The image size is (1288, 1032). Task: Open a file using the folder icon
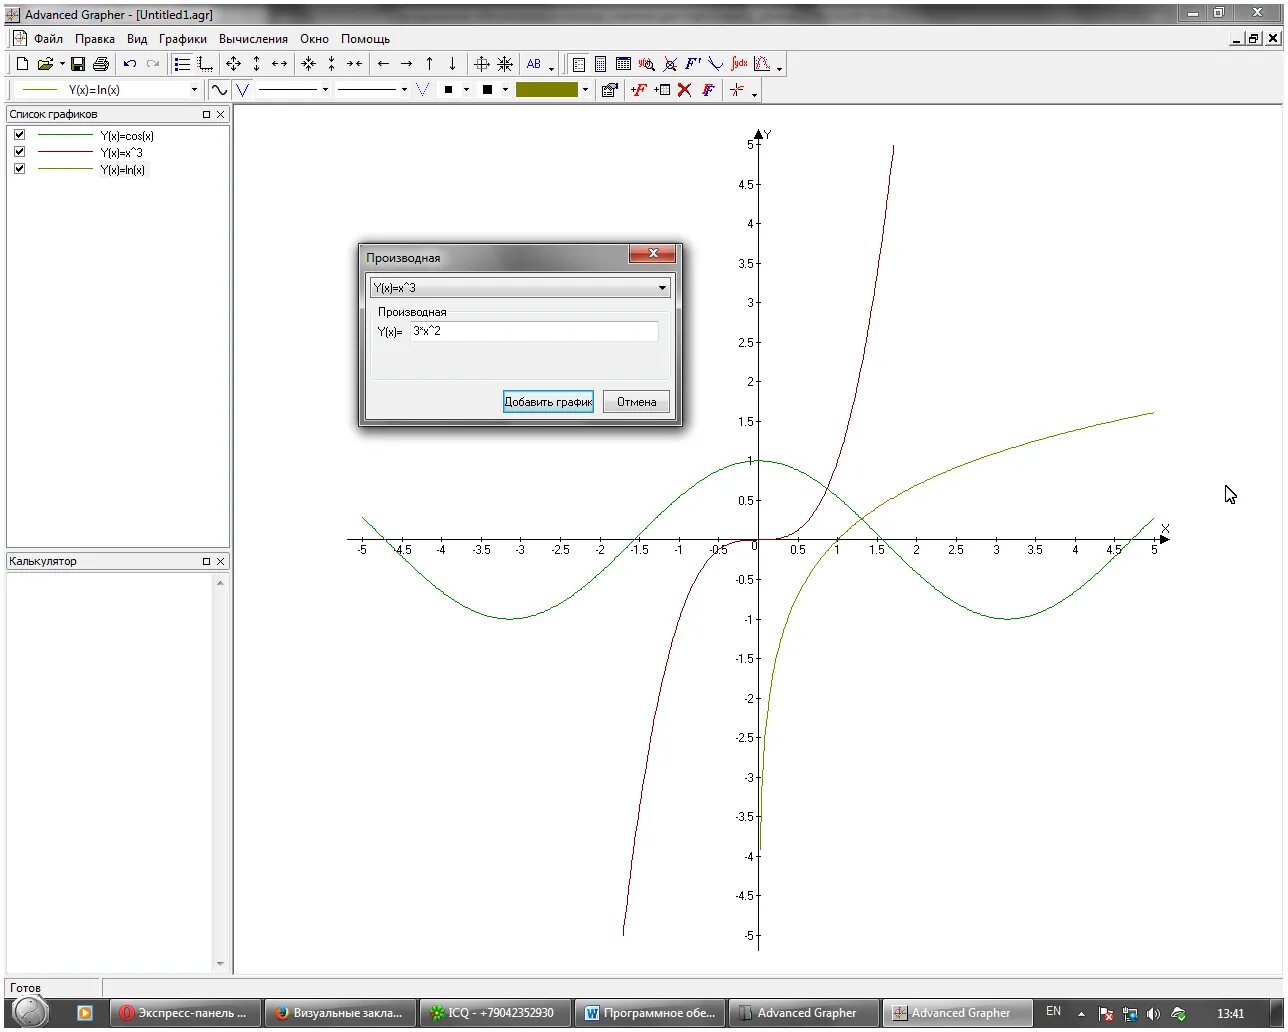pos(45,64)
